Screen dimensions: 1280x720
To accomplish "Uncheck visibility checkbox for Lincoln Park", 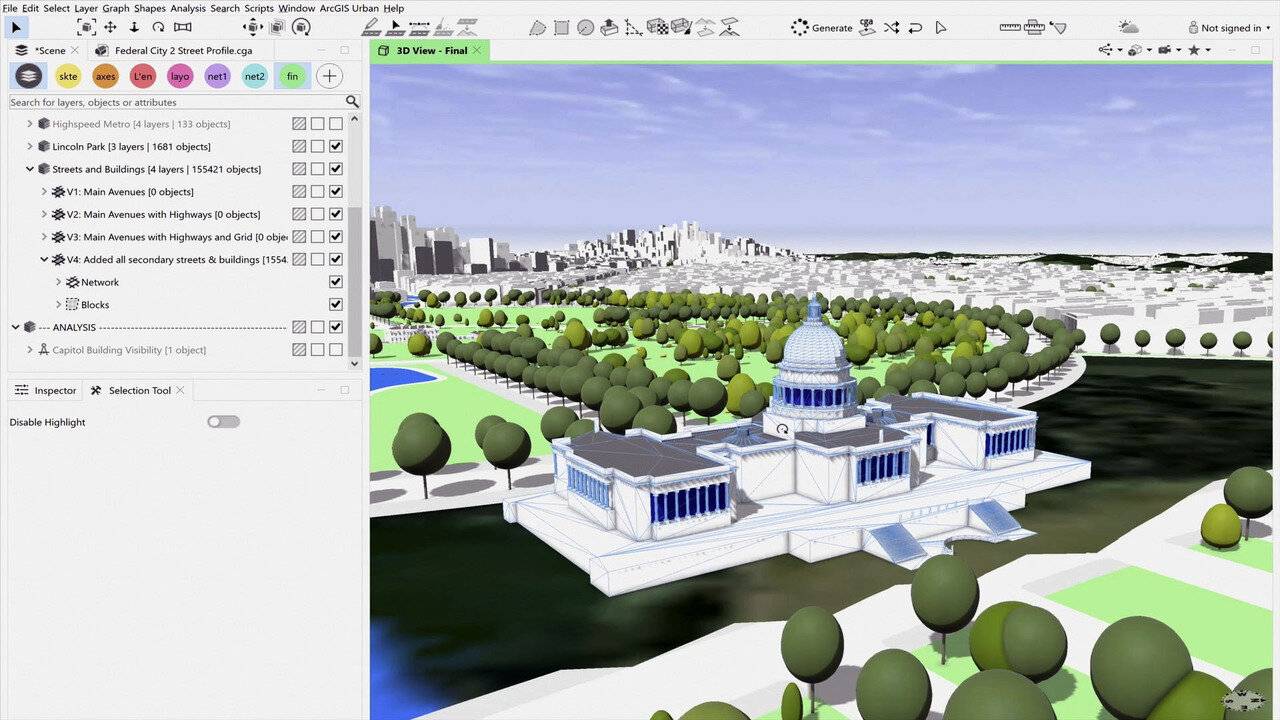I will 336,147.
